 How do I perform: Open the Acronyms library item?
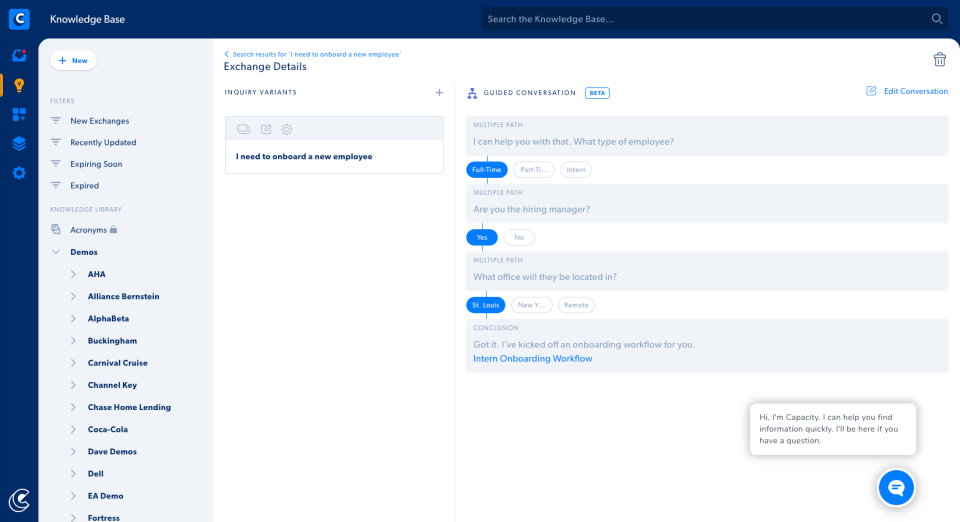pyautogui.click(x=88, y=230)
